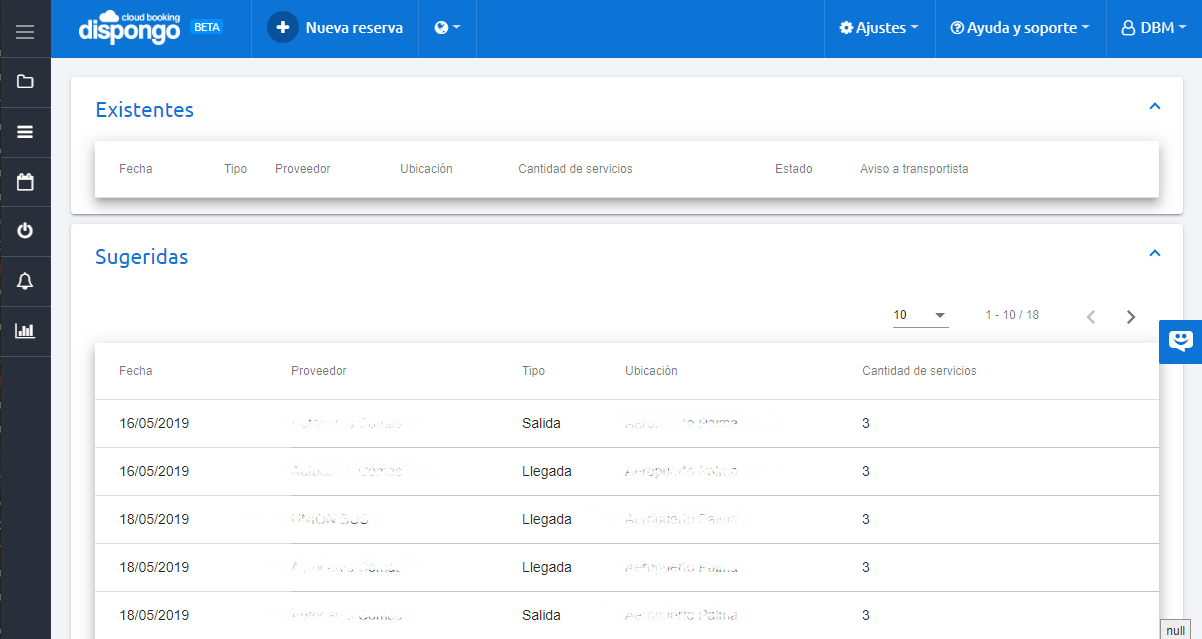Click the power icon in the sidebar
1202x639 pixels.
pyautogui.click(x=25, y=231)
